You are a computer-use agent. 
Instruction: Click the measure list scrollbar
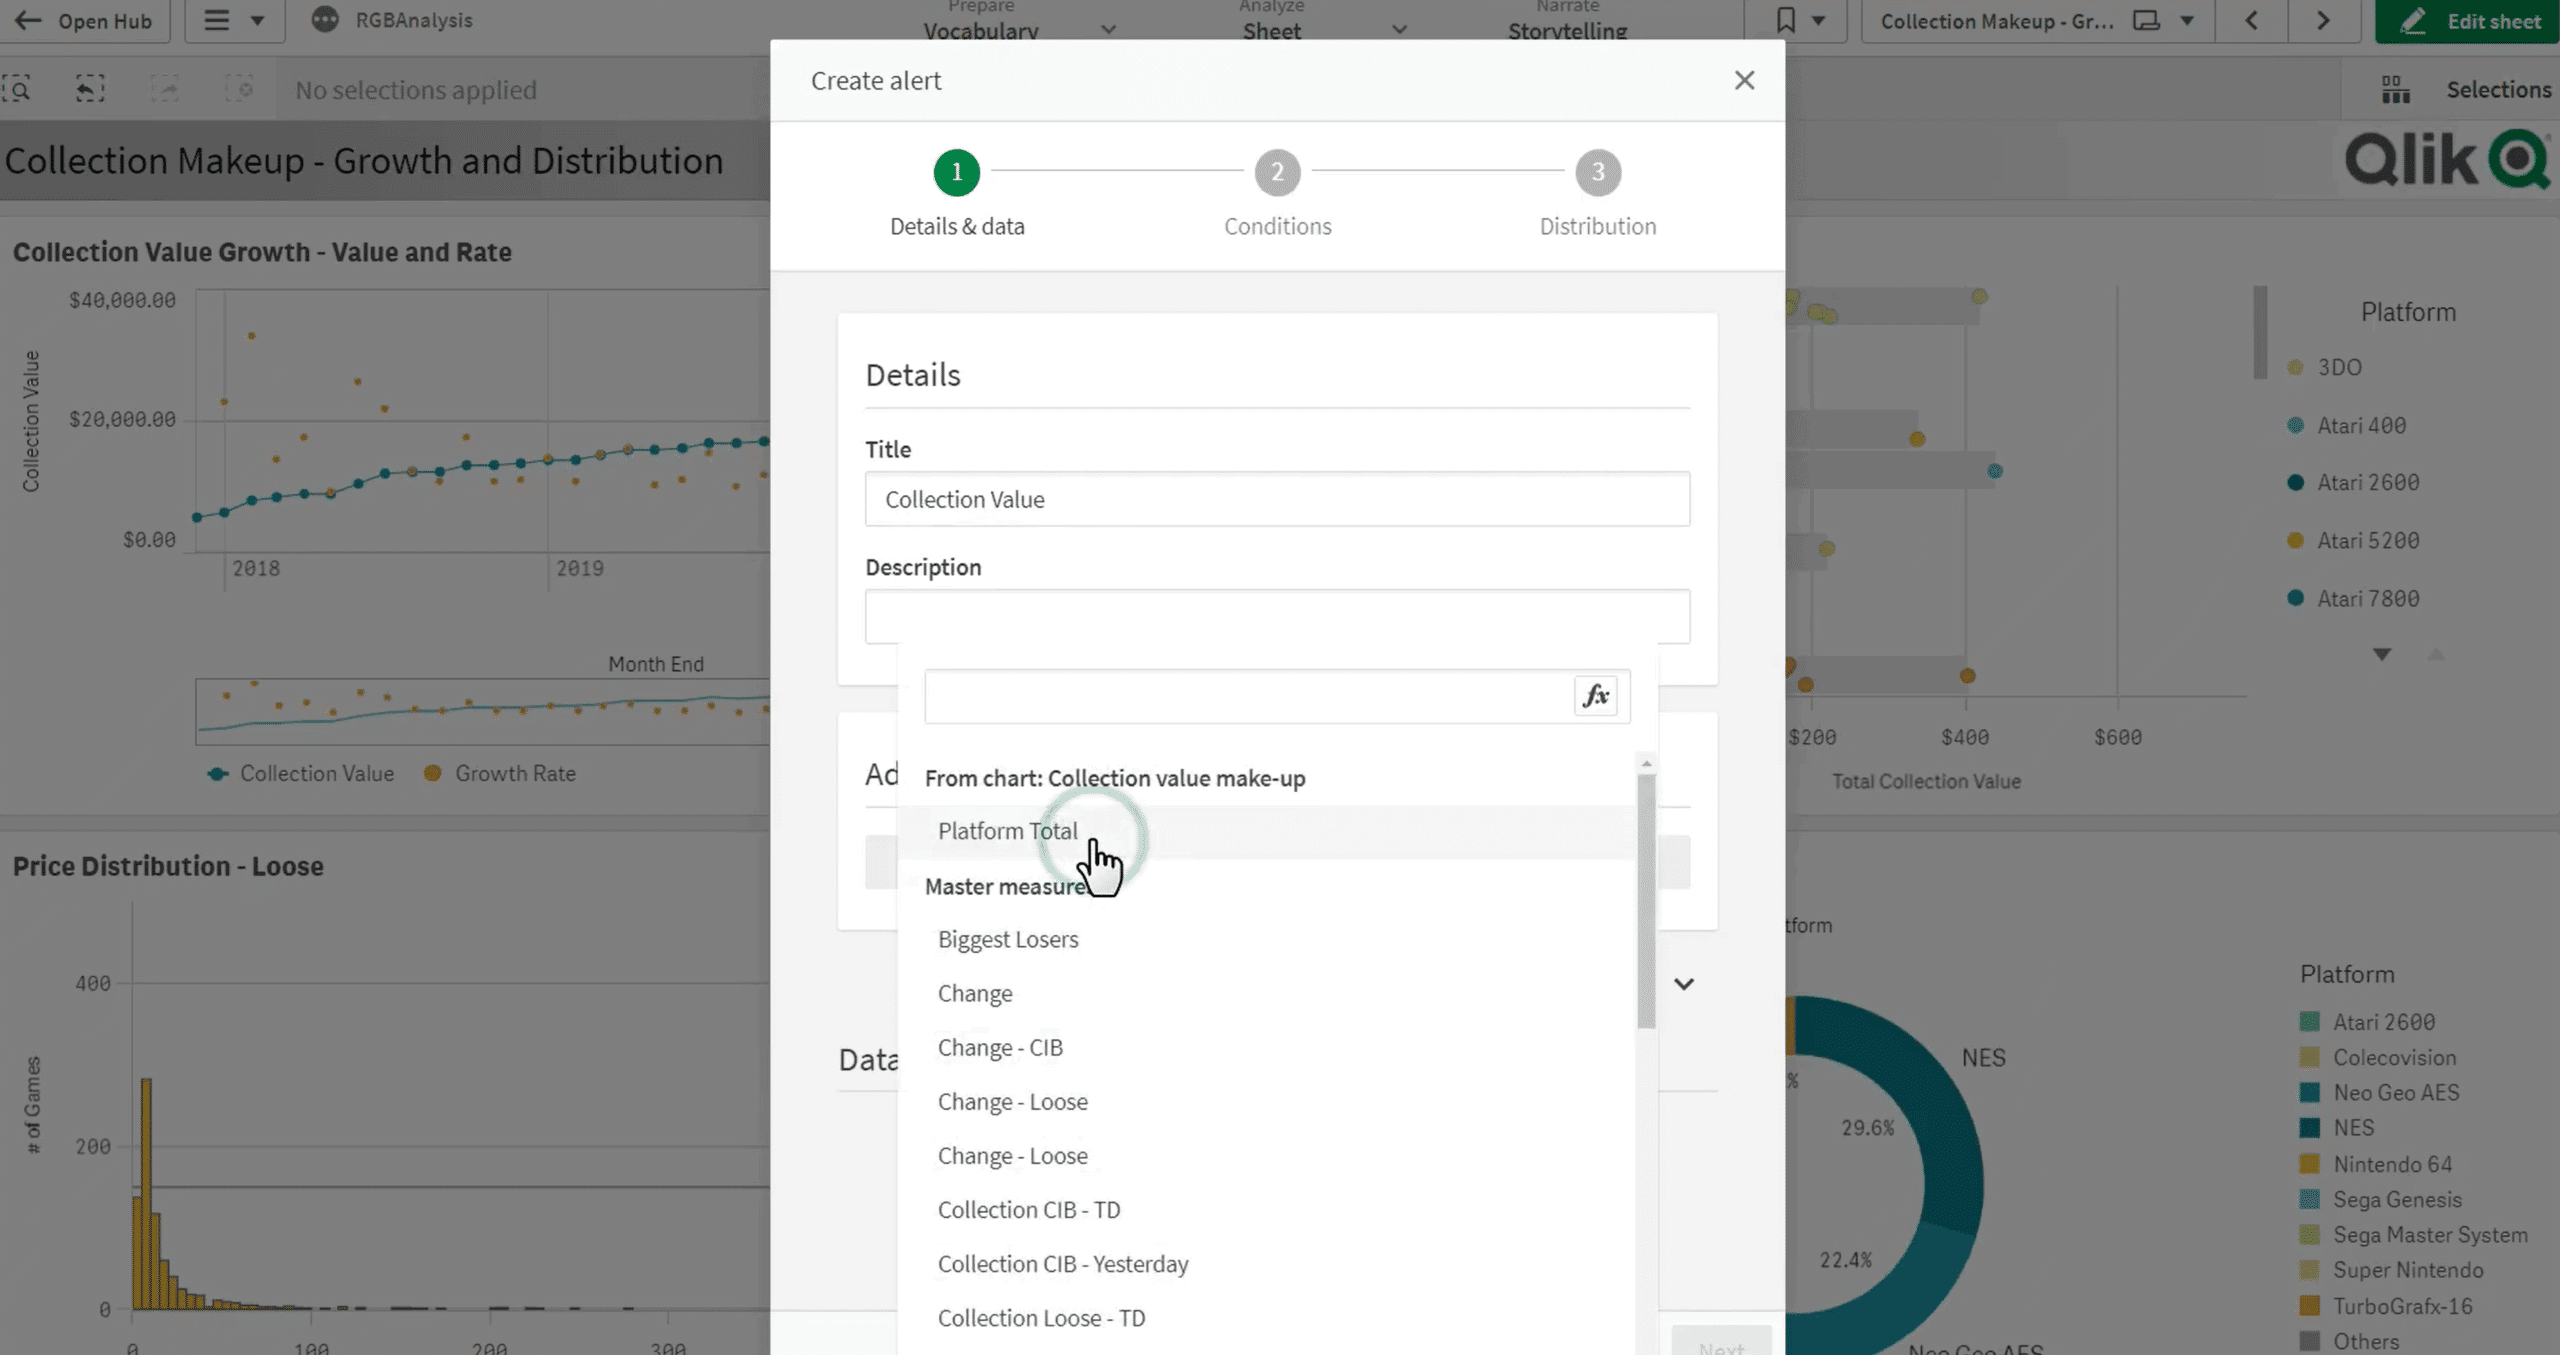[1646, 900]
